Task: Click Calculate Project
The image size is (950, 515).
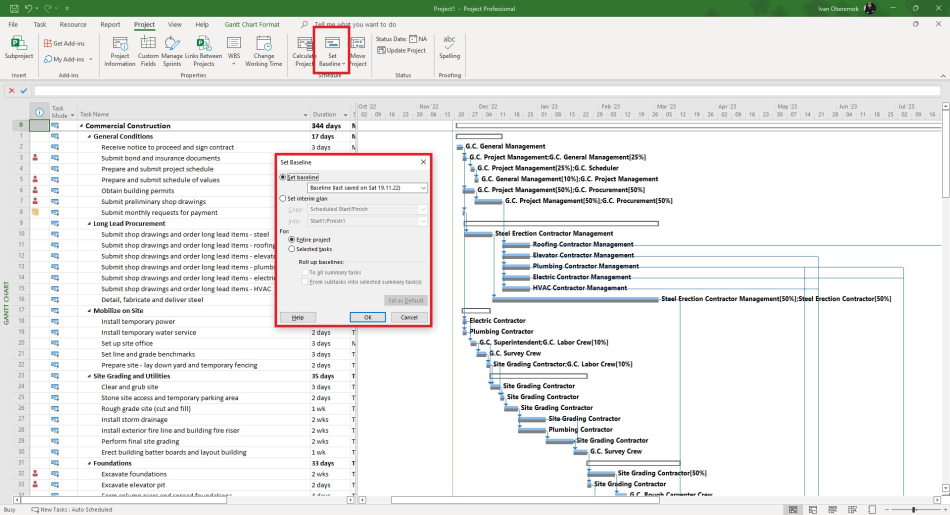Action: (304, 51)
